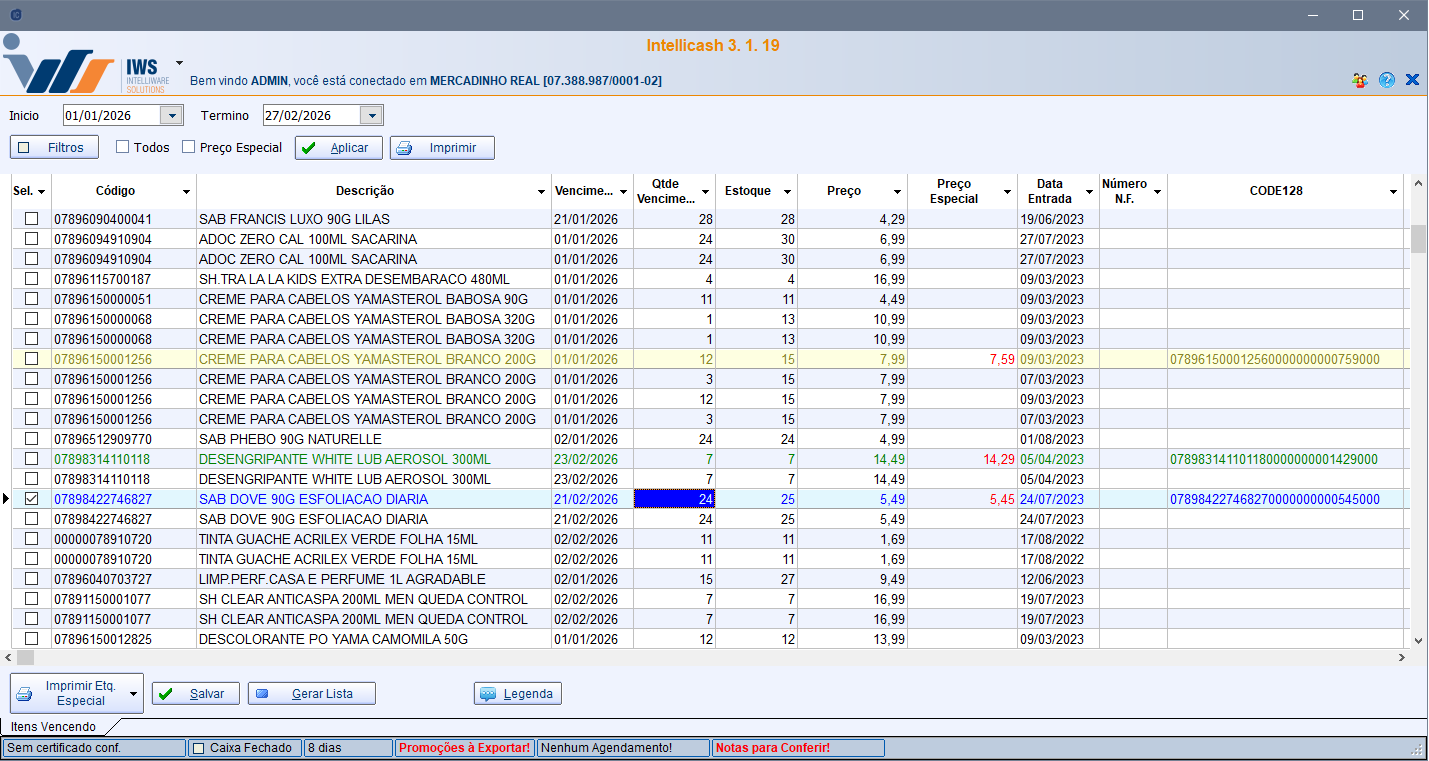This screenshot has width=1429, height=761.
Task: Open Descrição column filter arrow
Action: 542,192
